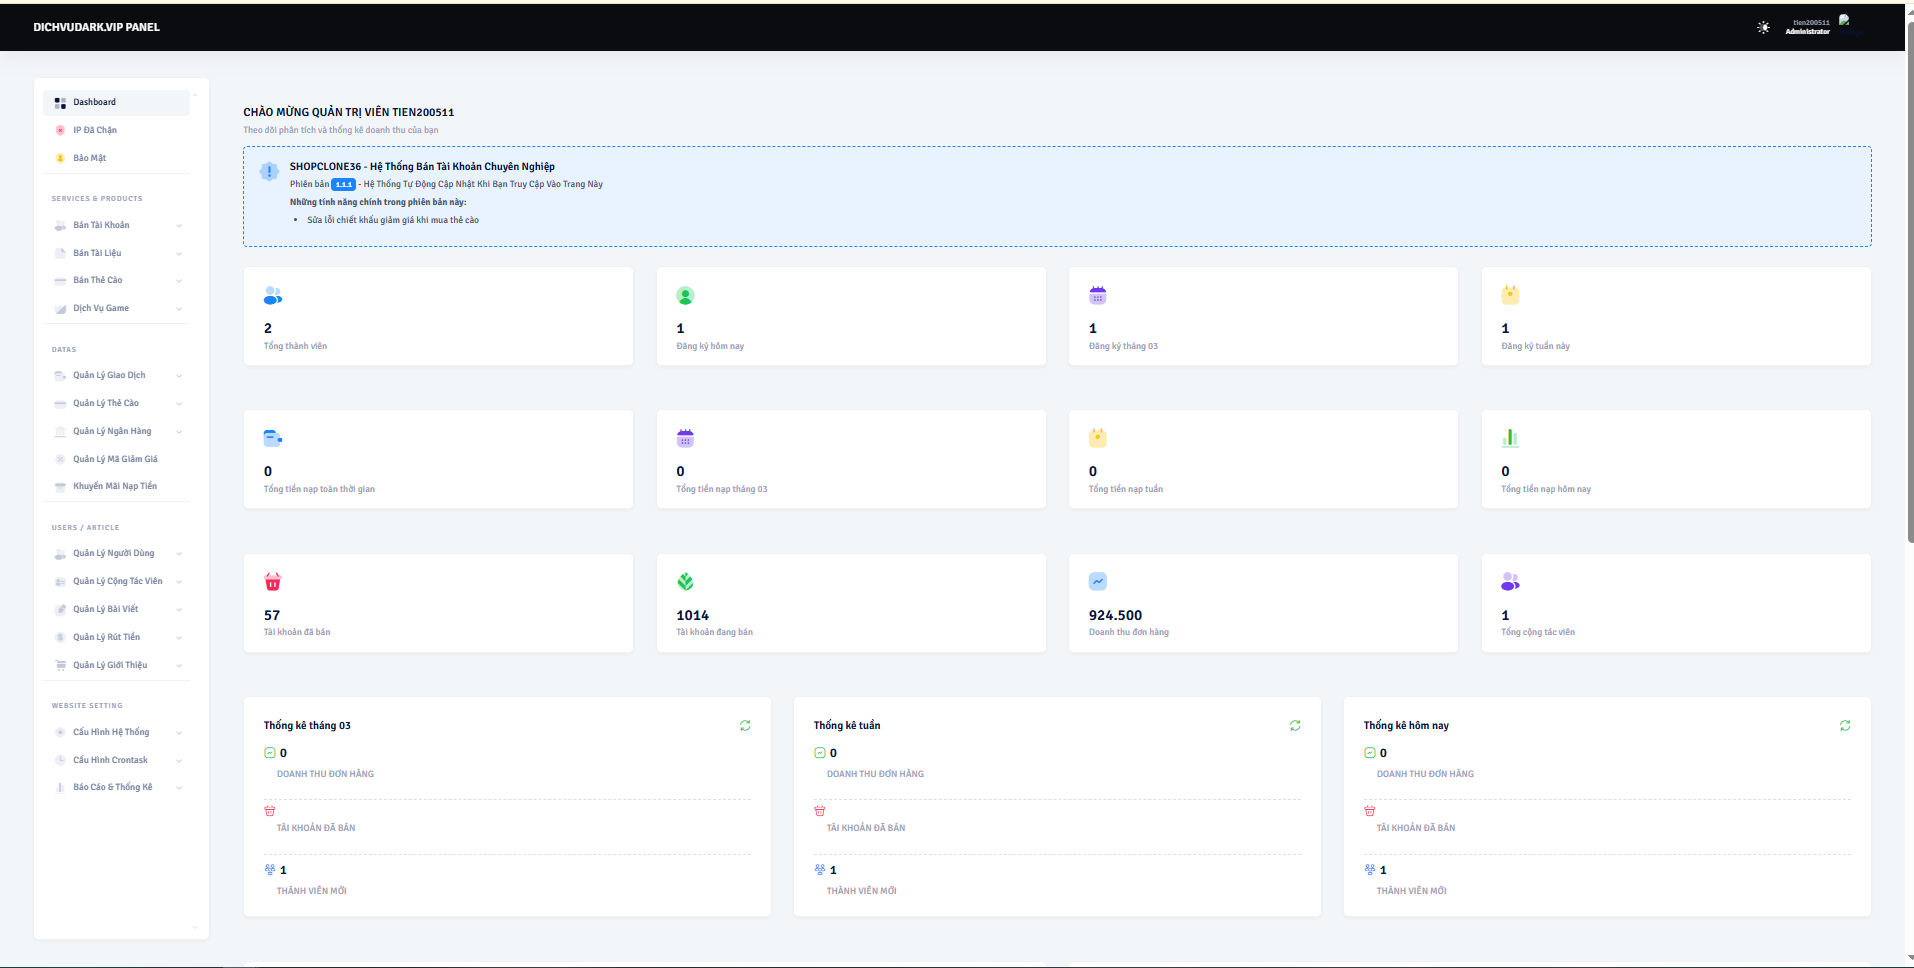Toggle the light/dark theme sun icon

point(1763,27)
